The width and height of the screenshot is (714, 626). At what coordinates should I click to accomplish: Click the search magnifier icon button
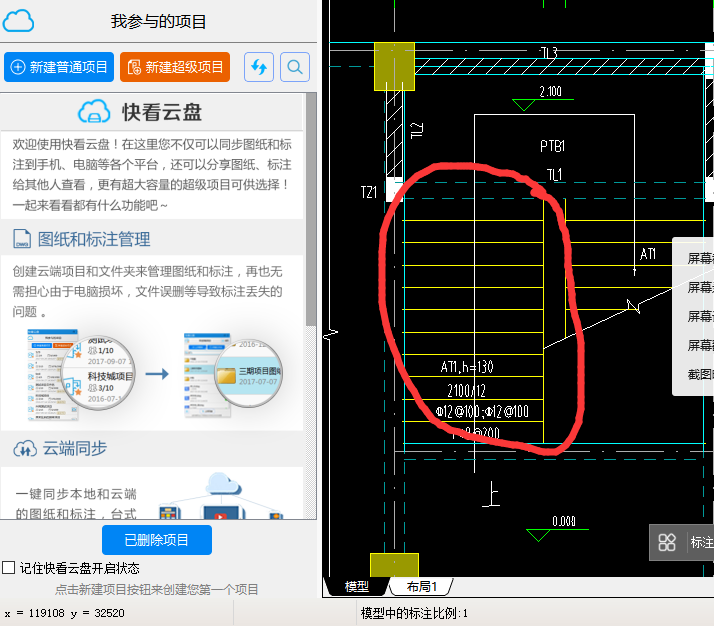tap(295, 67)
